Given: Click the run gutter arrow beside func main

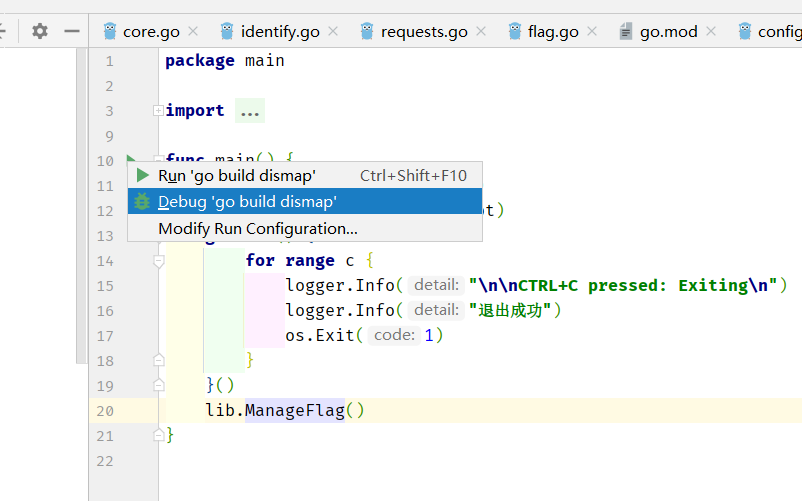Looking at the screenshot, I should [131, 160].
